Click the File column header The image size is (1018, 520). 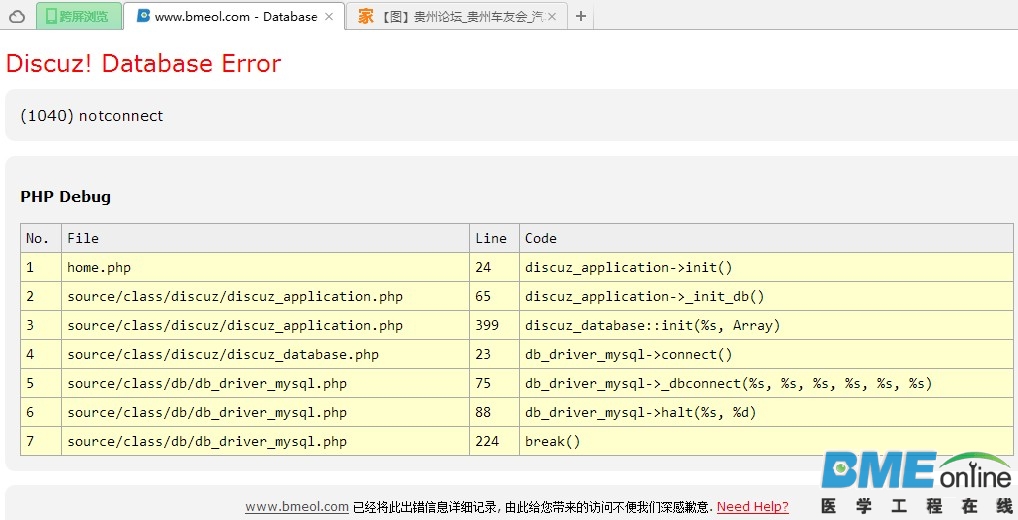(x=265, y=238)
